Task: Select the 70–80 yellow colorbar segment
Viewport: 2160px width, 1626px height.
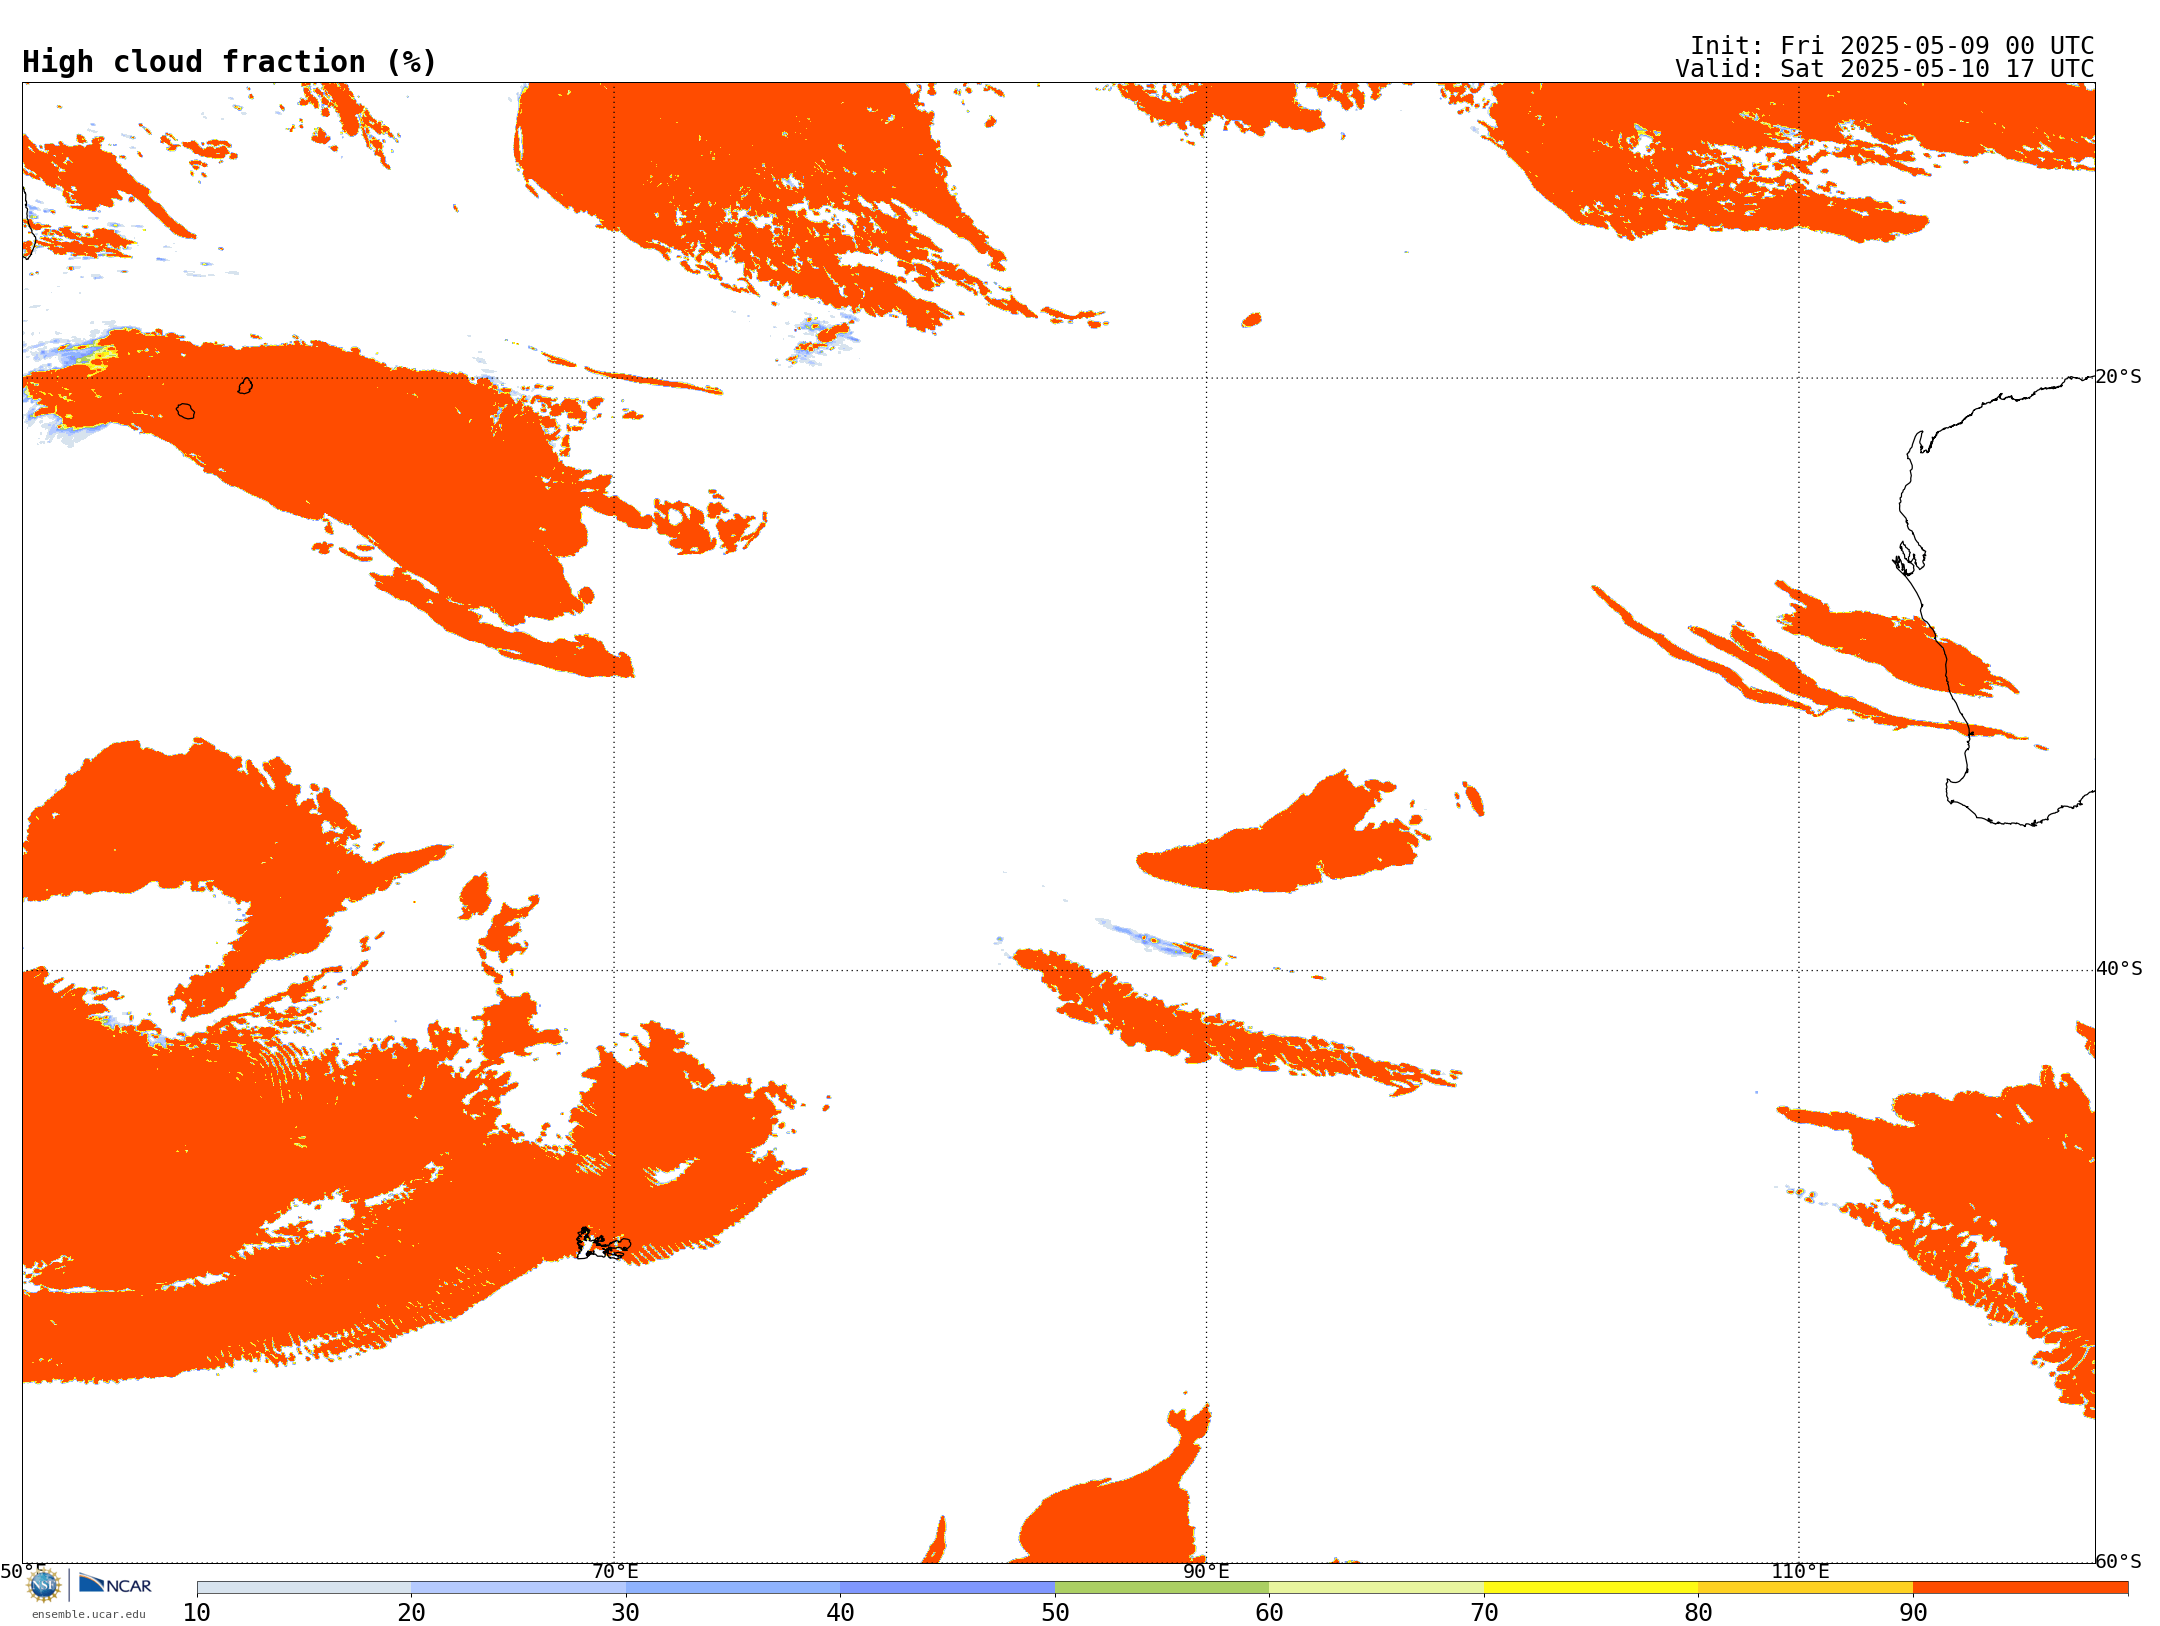Action: [x=1591, y=1588]
